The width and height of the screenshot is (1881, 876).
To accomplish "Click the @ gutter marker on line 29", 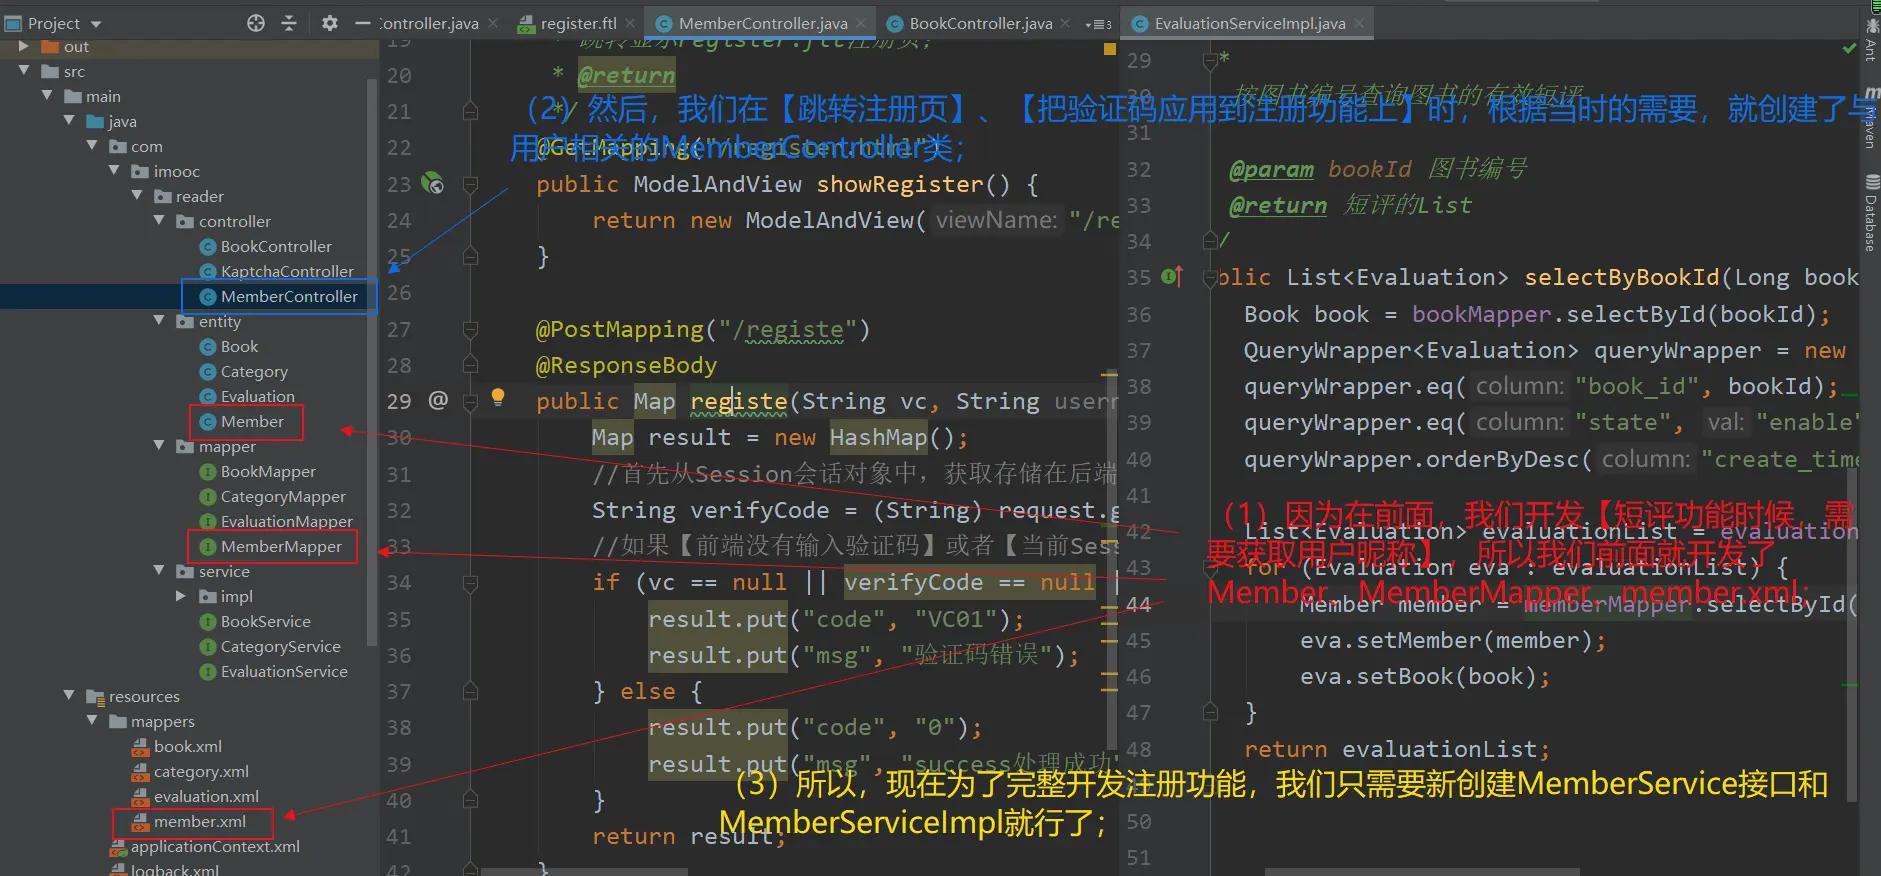I will pyautogui.click(x=438, y=400).
